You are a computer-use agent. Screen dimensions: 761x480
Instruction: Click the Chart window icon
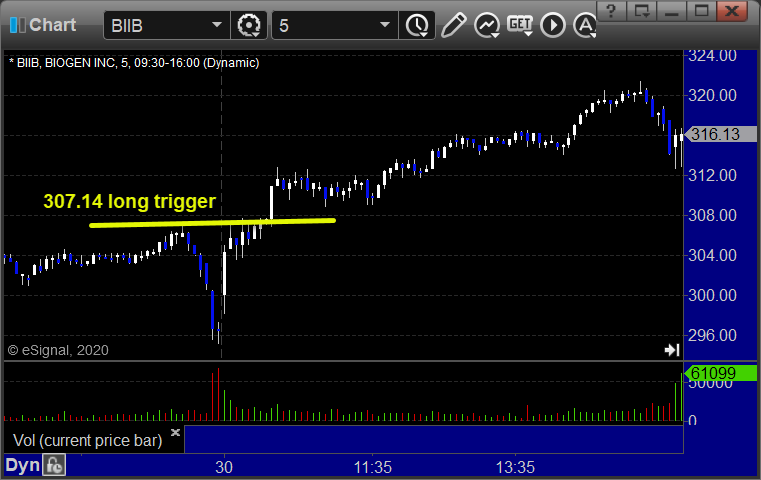point(17,25)
